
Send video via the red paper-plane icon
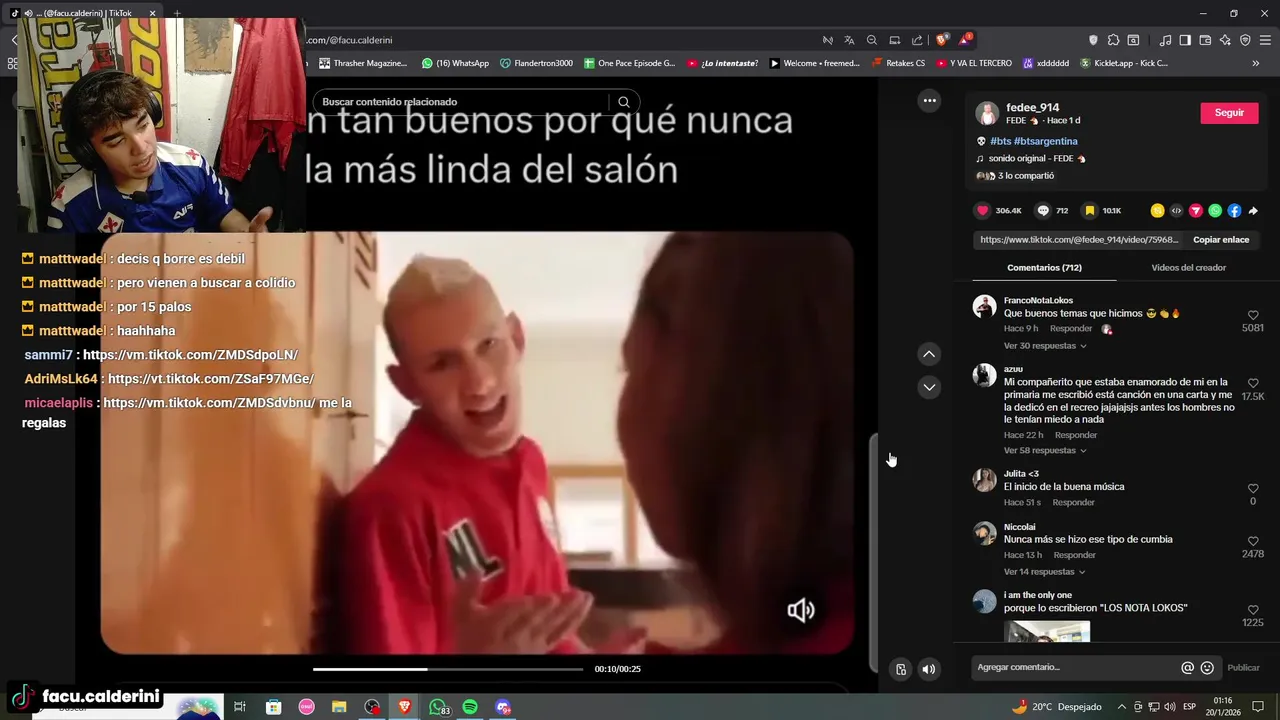point(1195,211)
